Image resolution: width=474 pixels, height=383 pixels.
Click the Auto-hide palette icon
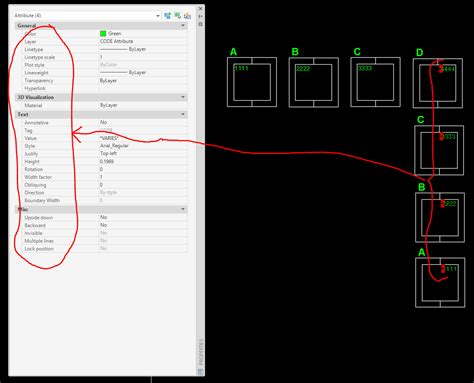point(201,16)
